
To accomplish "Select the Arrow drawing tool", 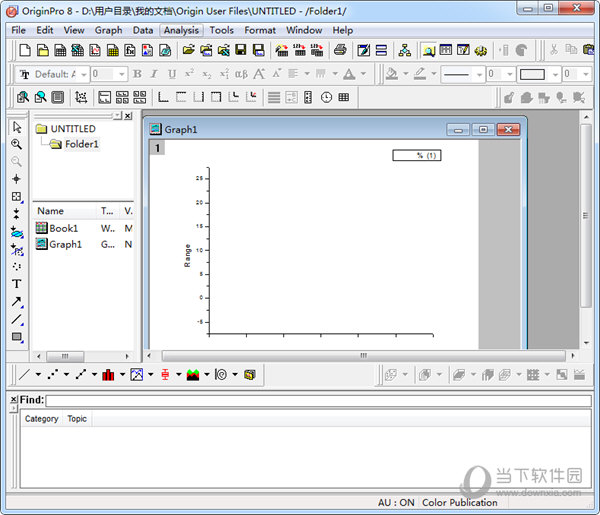I will [x=16, y=302].
